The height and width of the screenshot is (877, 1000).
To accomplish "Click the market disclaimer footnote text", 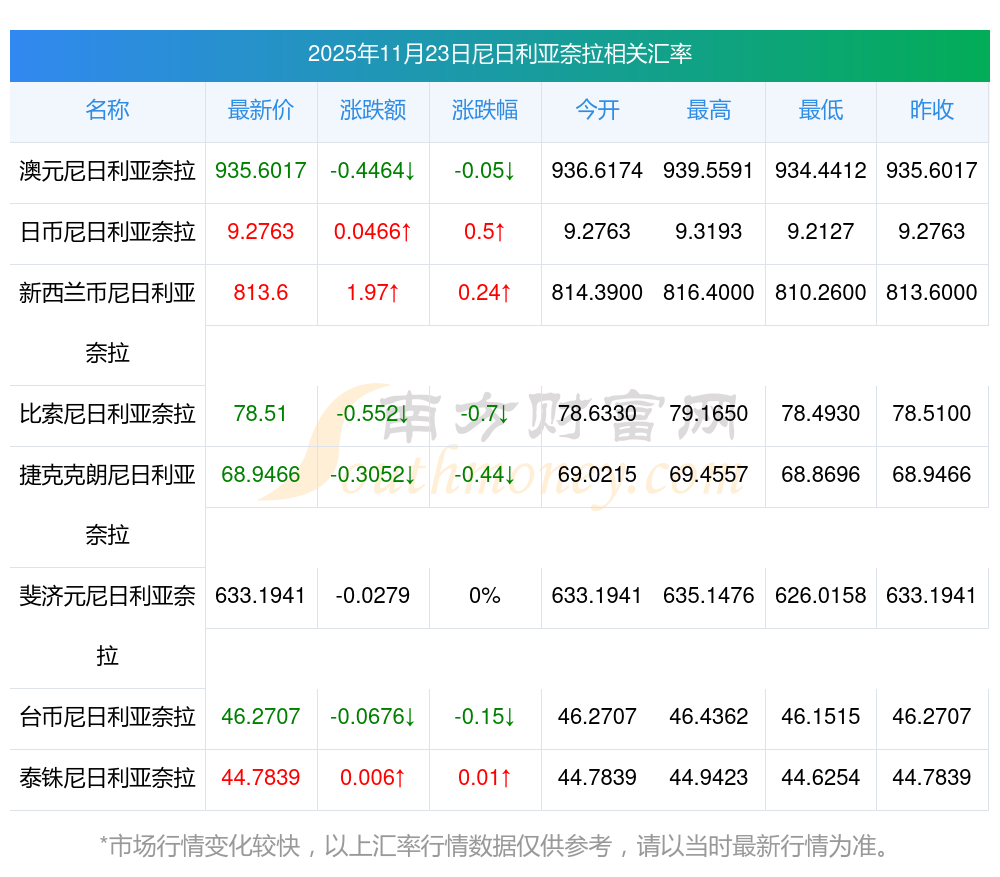I will [x=494, y=846].
